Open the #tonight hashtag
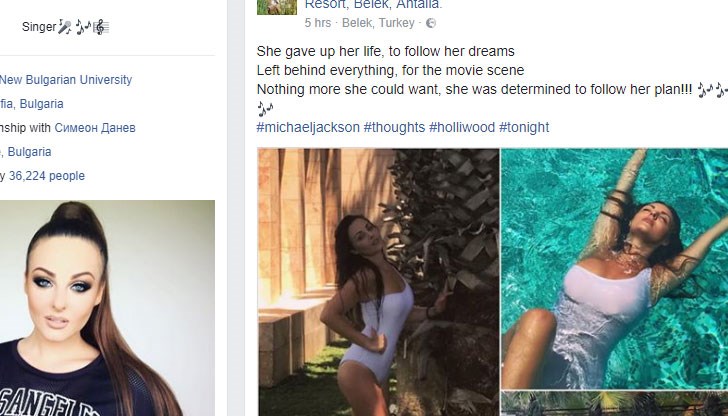This screenshot has width=728, height=416. (523, 127)
